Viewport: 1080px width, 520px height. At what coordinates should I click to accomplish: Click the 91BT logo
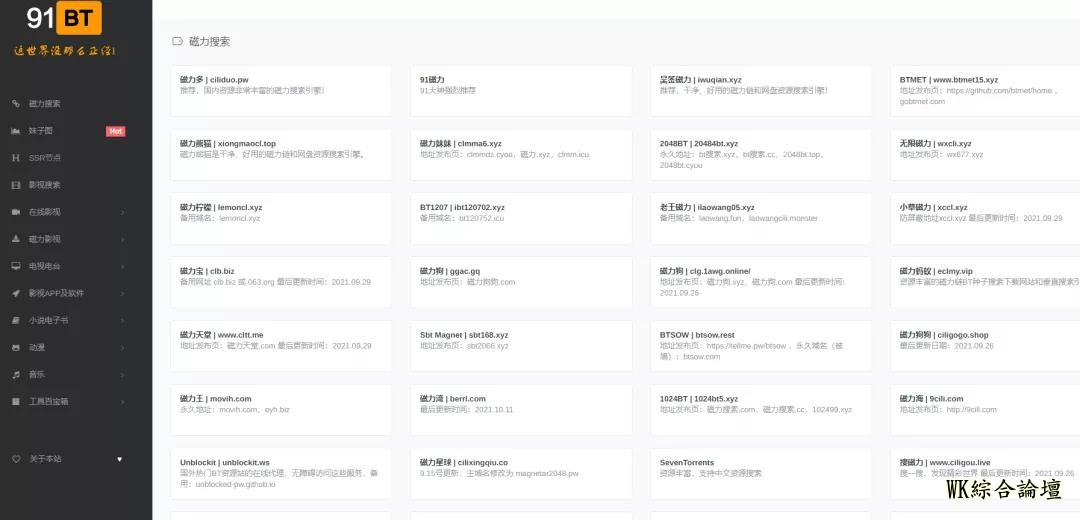pos(64,18)
